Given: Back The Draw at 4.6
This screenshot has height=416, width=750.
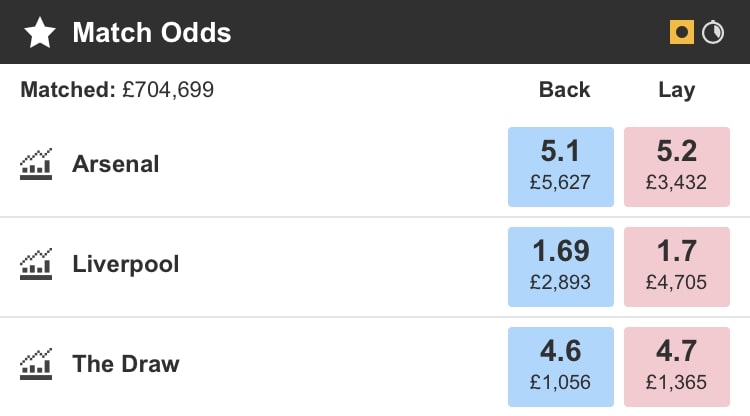Looking at the screenshot, I should [561, 365].
